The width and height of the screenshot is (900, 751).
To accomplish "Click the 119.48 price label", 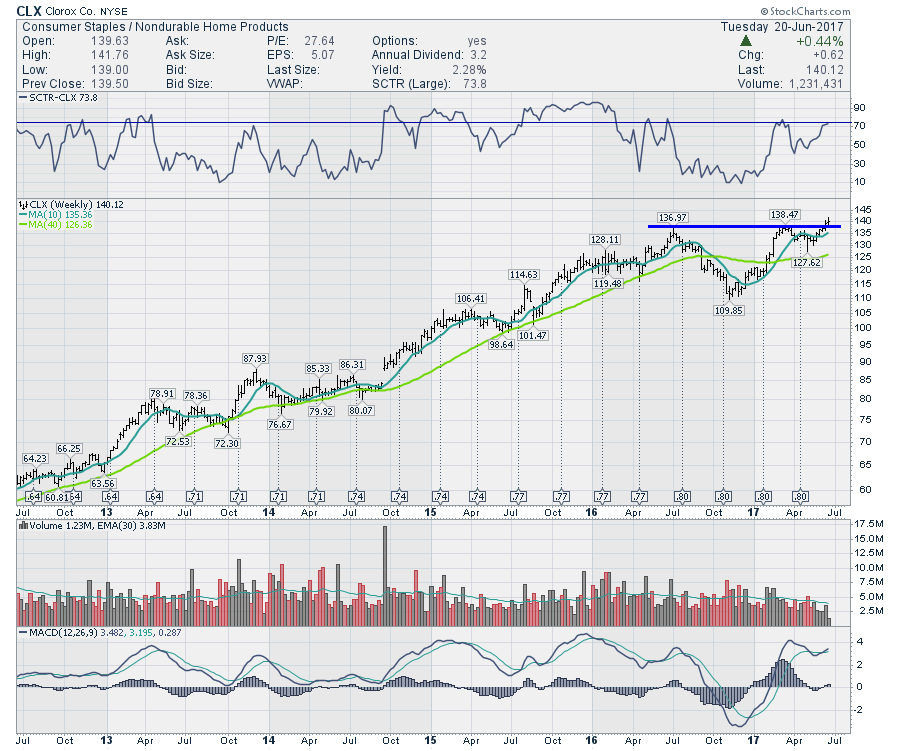I will [607, 283].
